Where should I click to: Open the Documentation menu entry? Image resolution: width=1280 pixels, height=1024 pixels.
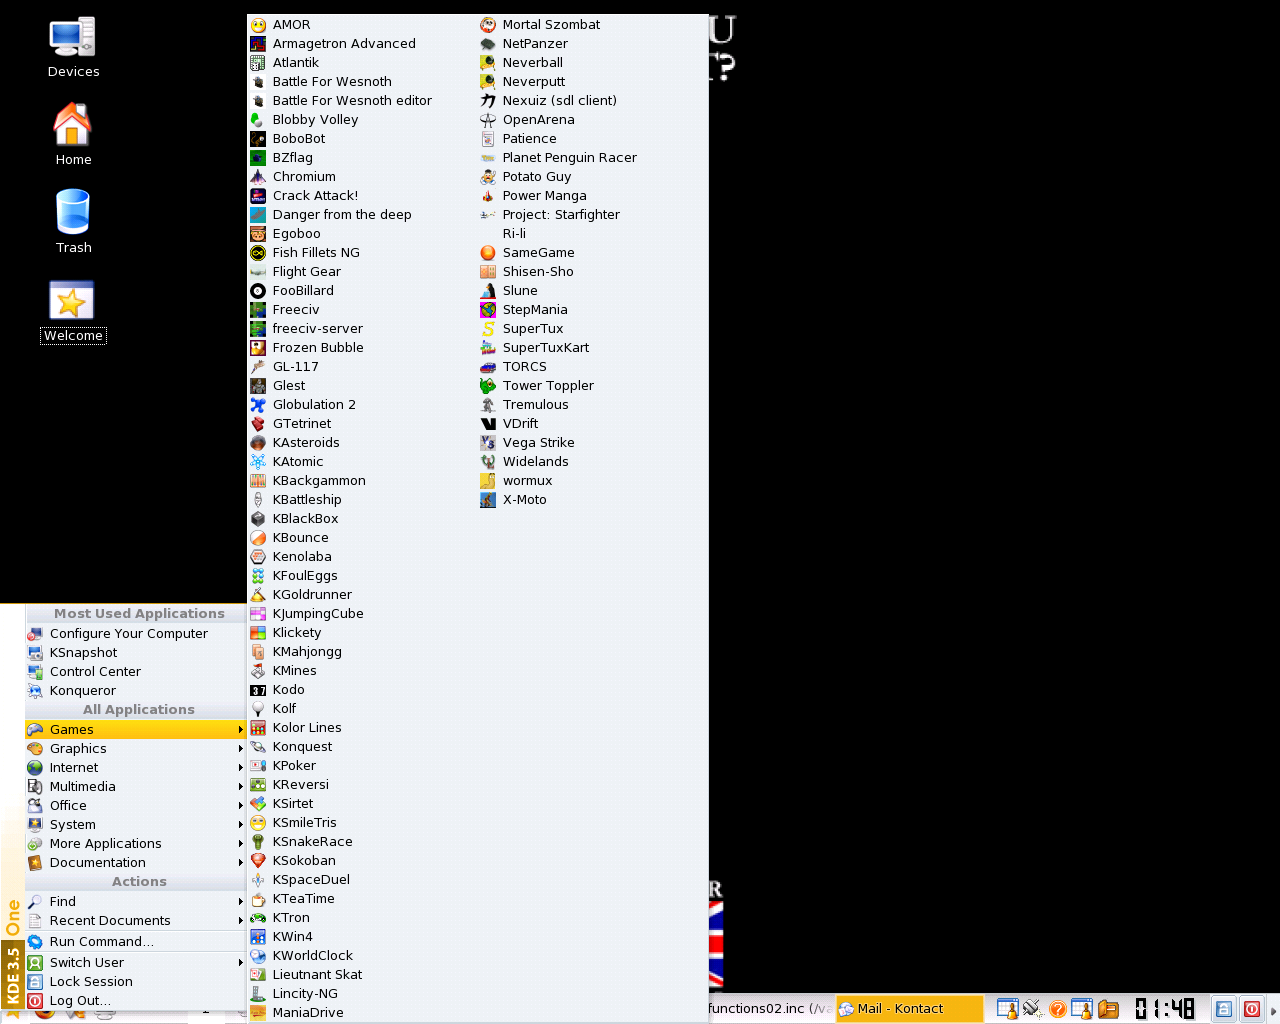point(135,863)
